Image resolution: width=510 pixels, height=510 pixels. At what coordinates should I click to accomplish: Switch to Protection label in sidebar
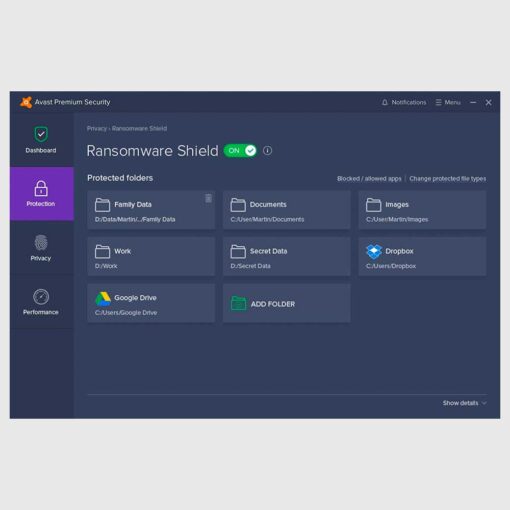click(x=41, y=204)
